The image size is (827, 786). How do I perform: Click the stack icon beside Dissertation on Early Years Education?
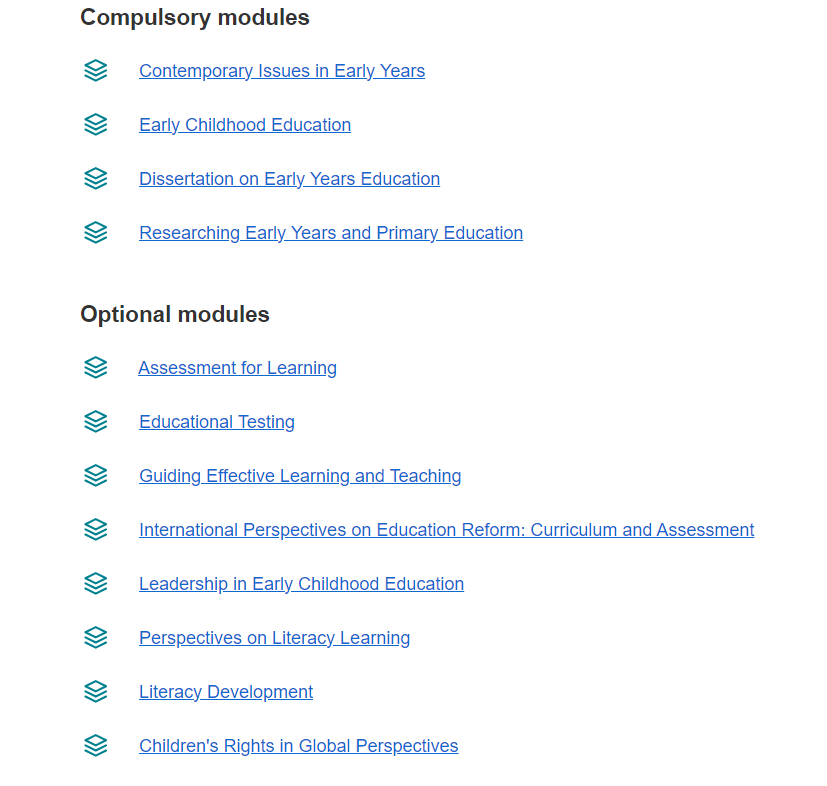(x=95, y=179)
